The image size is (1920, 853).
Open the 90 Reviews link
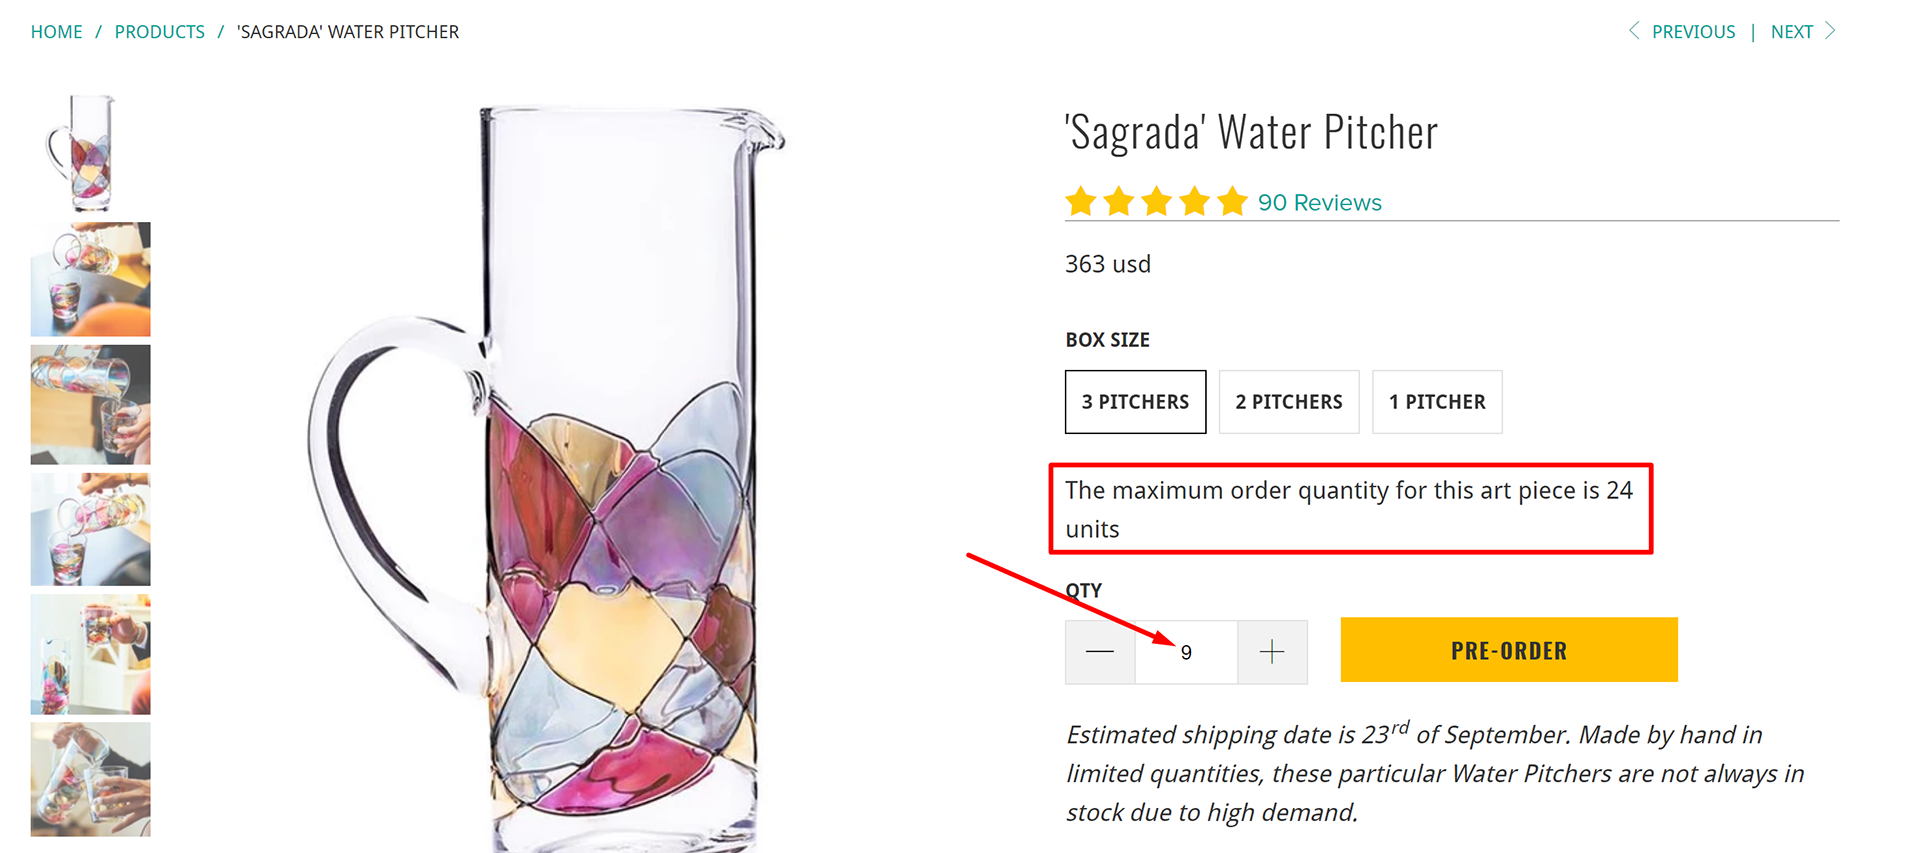(1320, 203)
